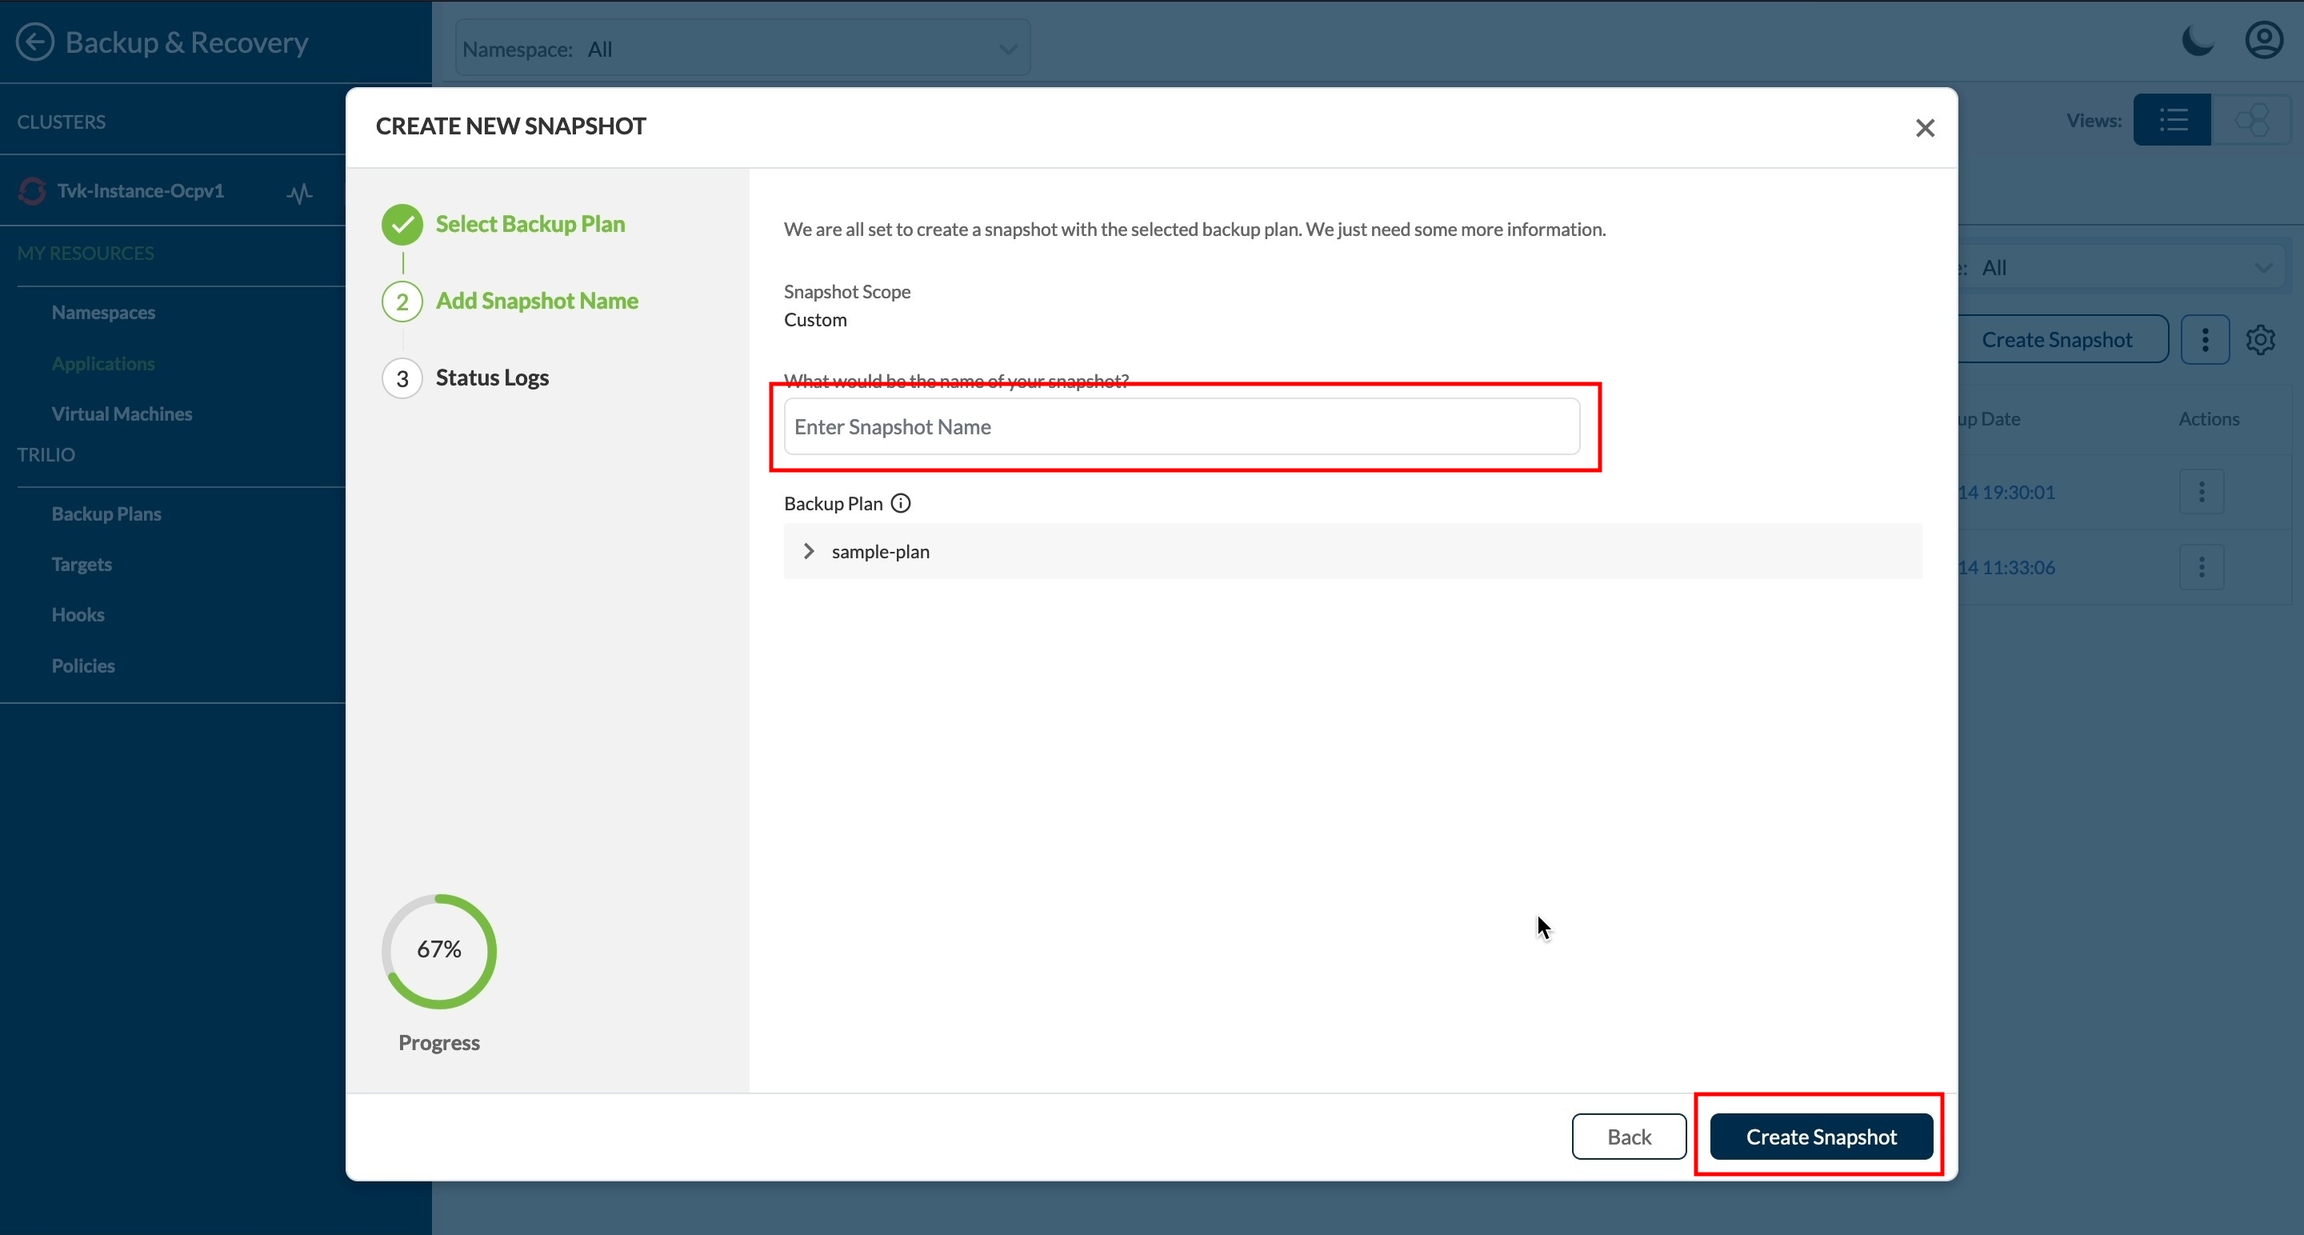This screenshot has height=1235, width=2304.
Task: Expand the sample-plan row
Action: click(x=809, y=551)
